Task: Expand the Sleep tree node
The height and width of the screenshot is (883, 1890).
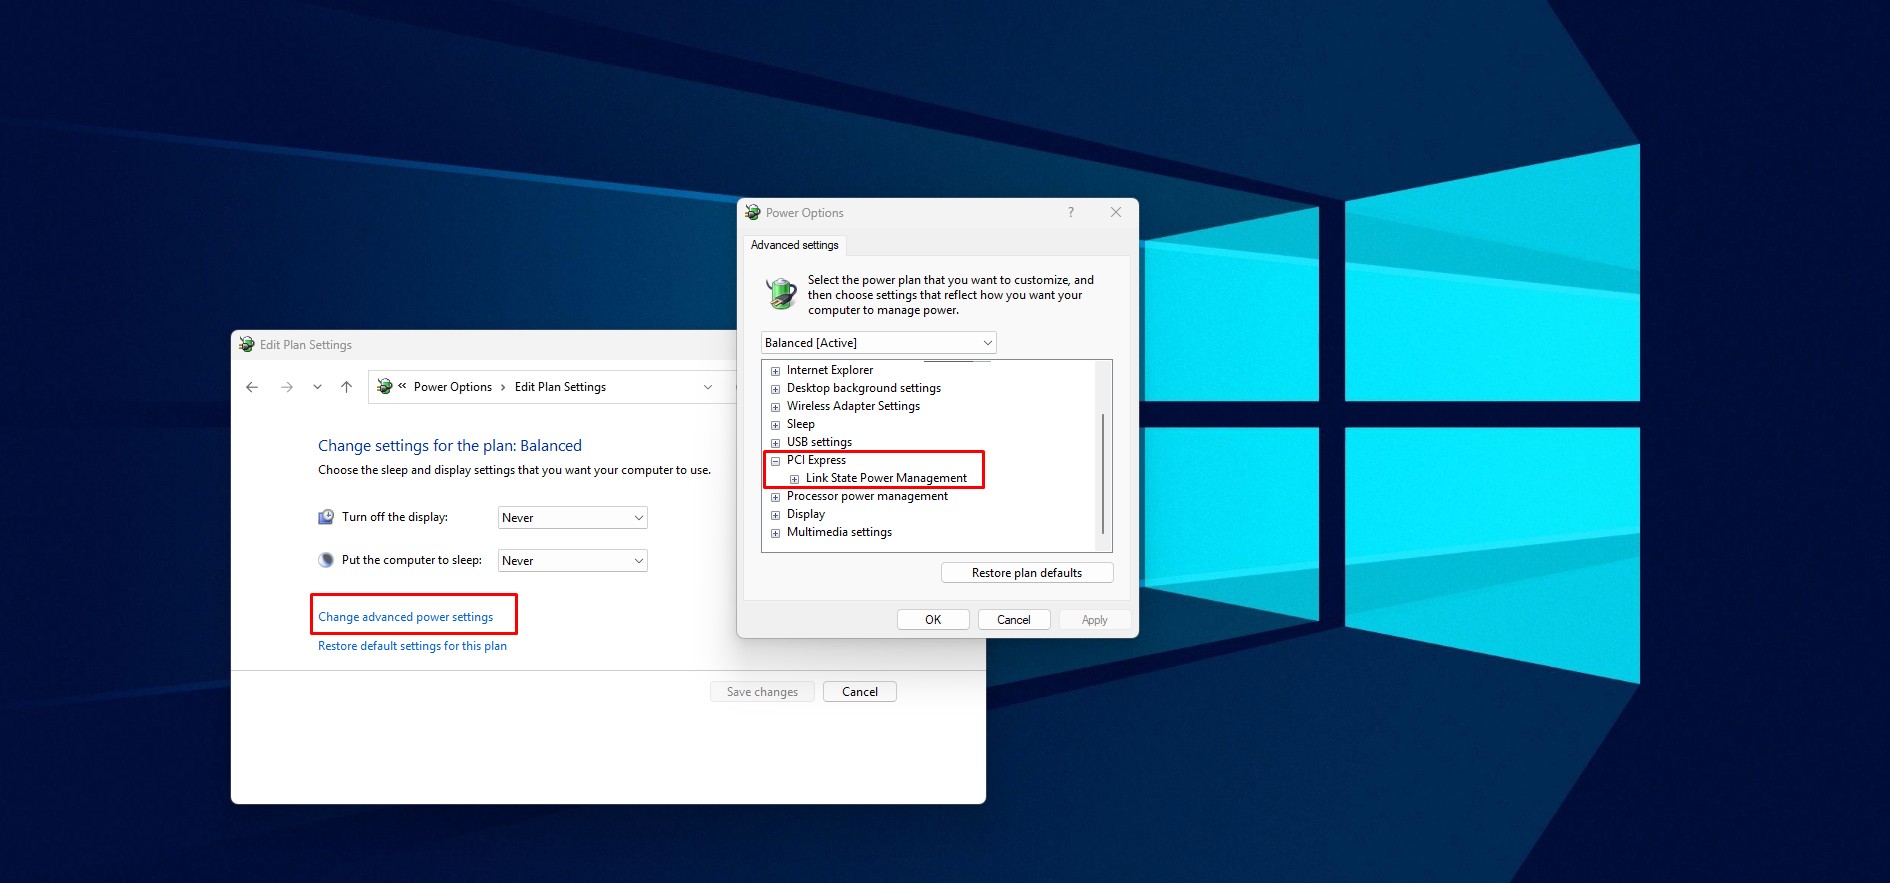Action: [775, 425]
